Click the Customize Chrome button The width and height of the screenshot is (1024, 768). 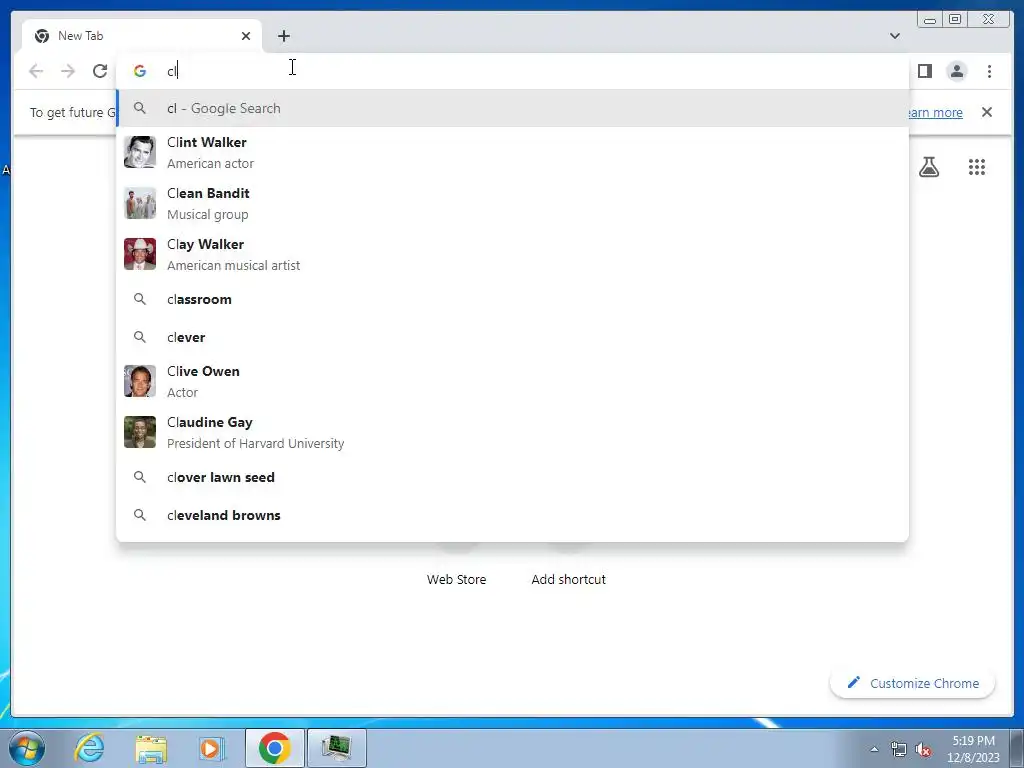(x=912, y=683)
